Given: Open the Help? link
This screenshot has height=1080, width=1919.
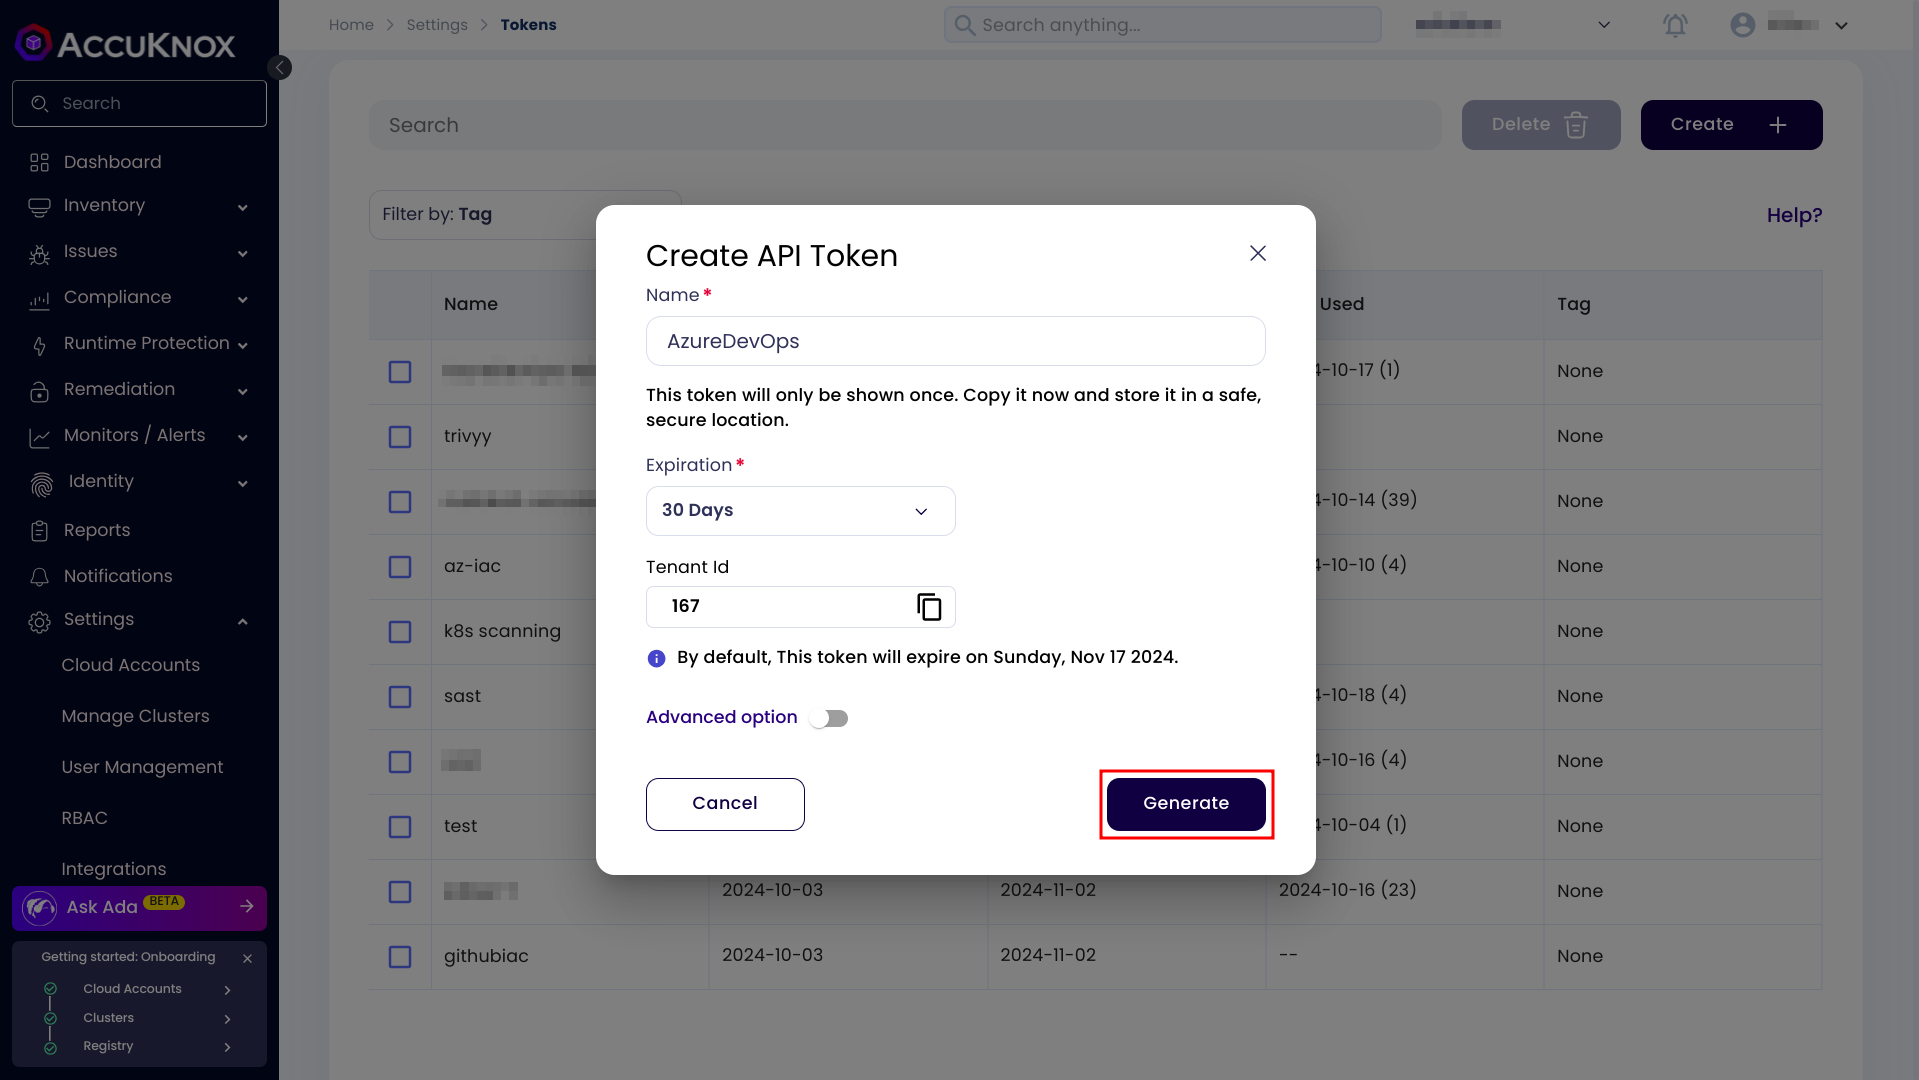Looking at the screenshot, I should [x=1793, y=215].
